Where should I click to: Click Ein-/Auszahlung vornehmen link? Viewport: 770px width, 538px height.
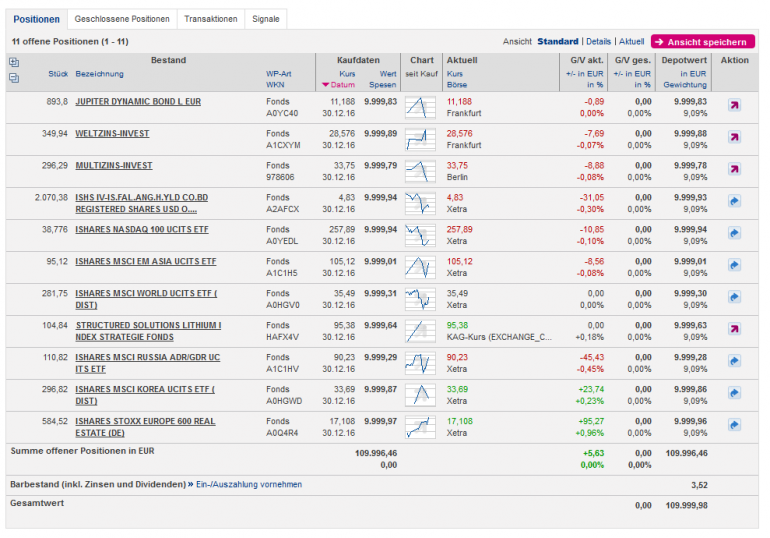click(x=248, y=484)
